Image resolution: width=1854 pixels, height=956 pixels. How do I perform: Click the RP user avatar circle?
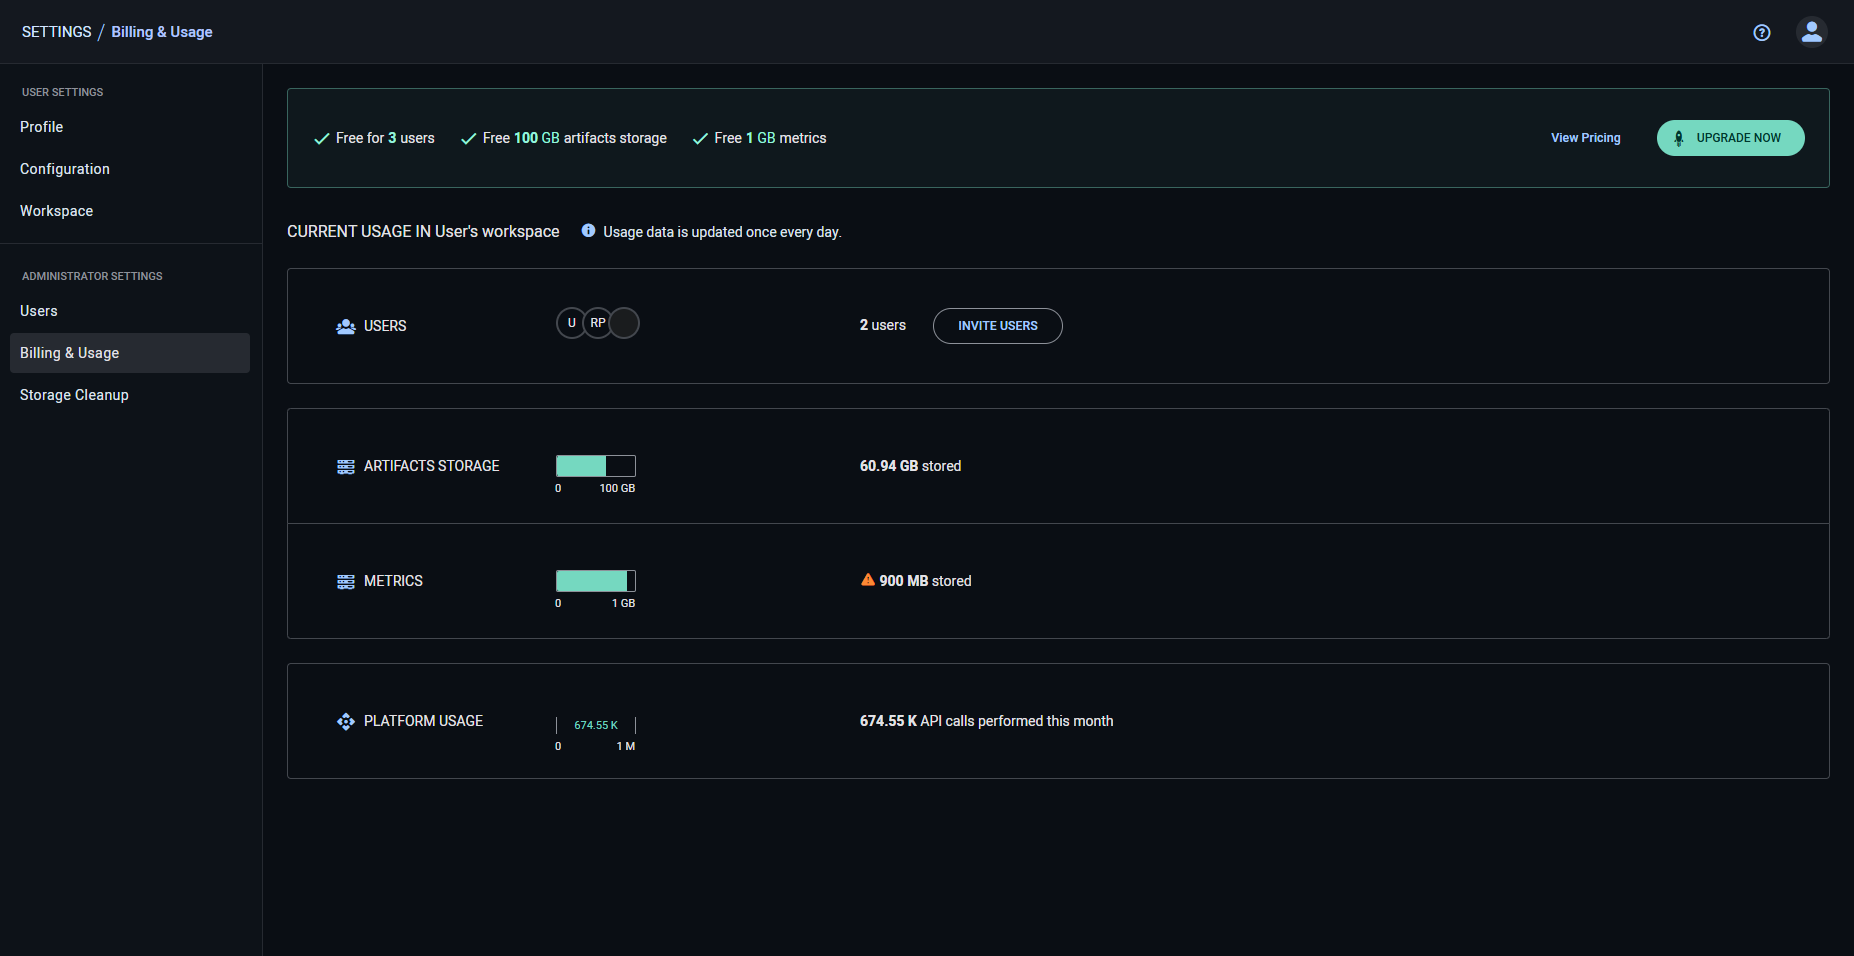coord(598,322)
